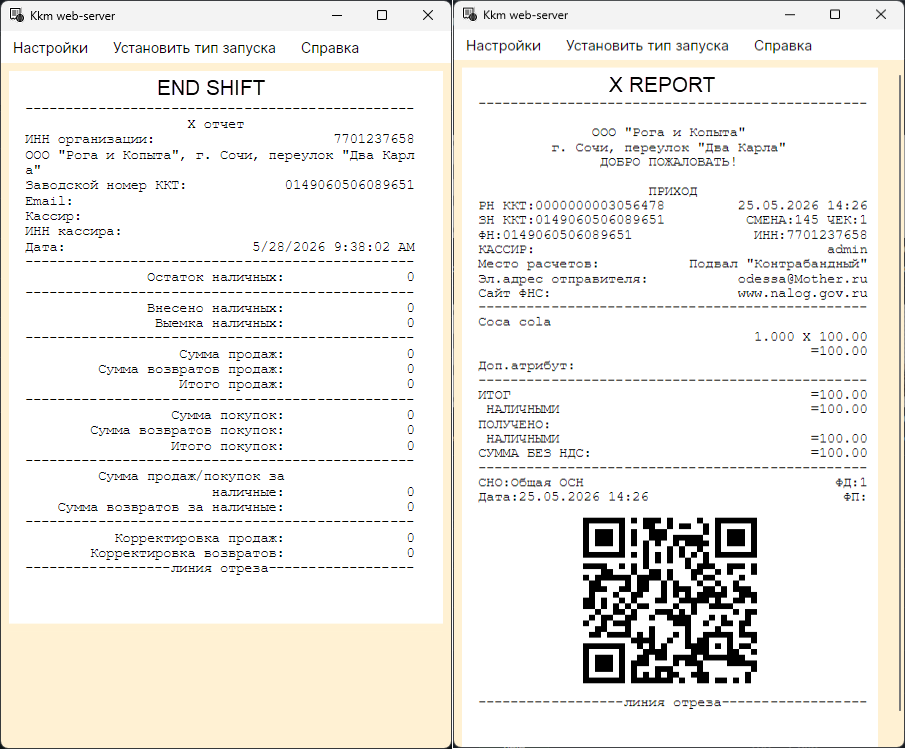Click the X REPORT heading
The image size is (905, 749).
tap(661, 85)
